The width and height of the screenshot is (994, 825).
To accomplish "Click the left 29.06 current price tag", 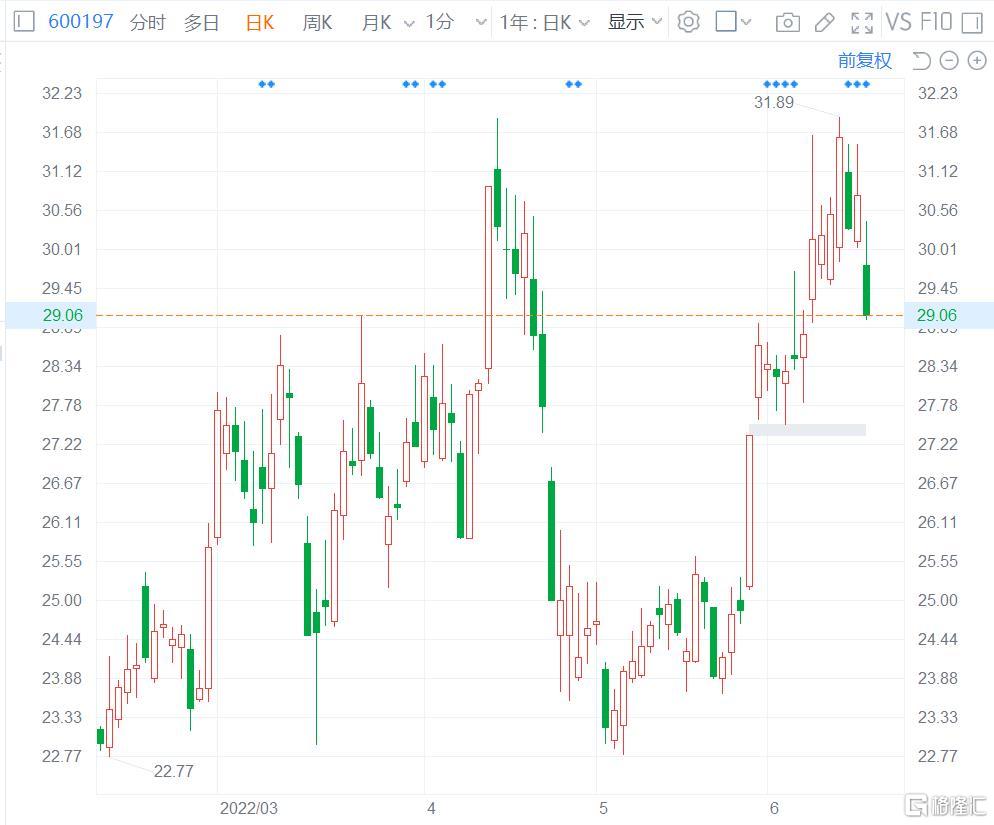I will [51, 315].
